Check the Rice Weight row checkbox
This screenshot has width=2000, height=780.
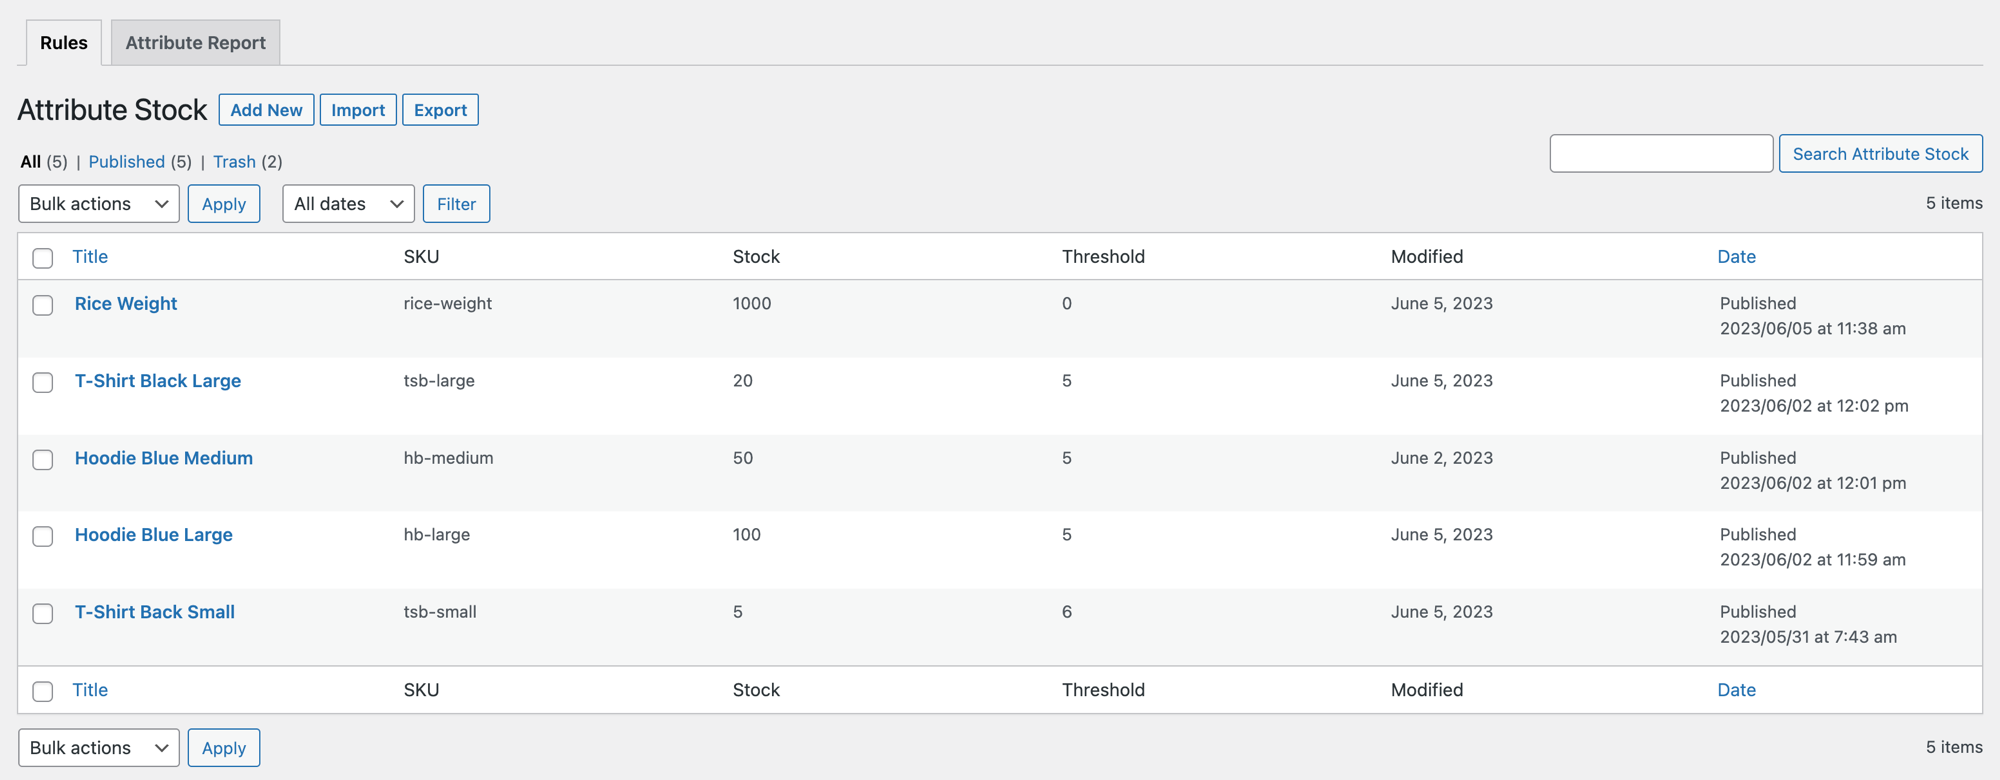(43, 305)
